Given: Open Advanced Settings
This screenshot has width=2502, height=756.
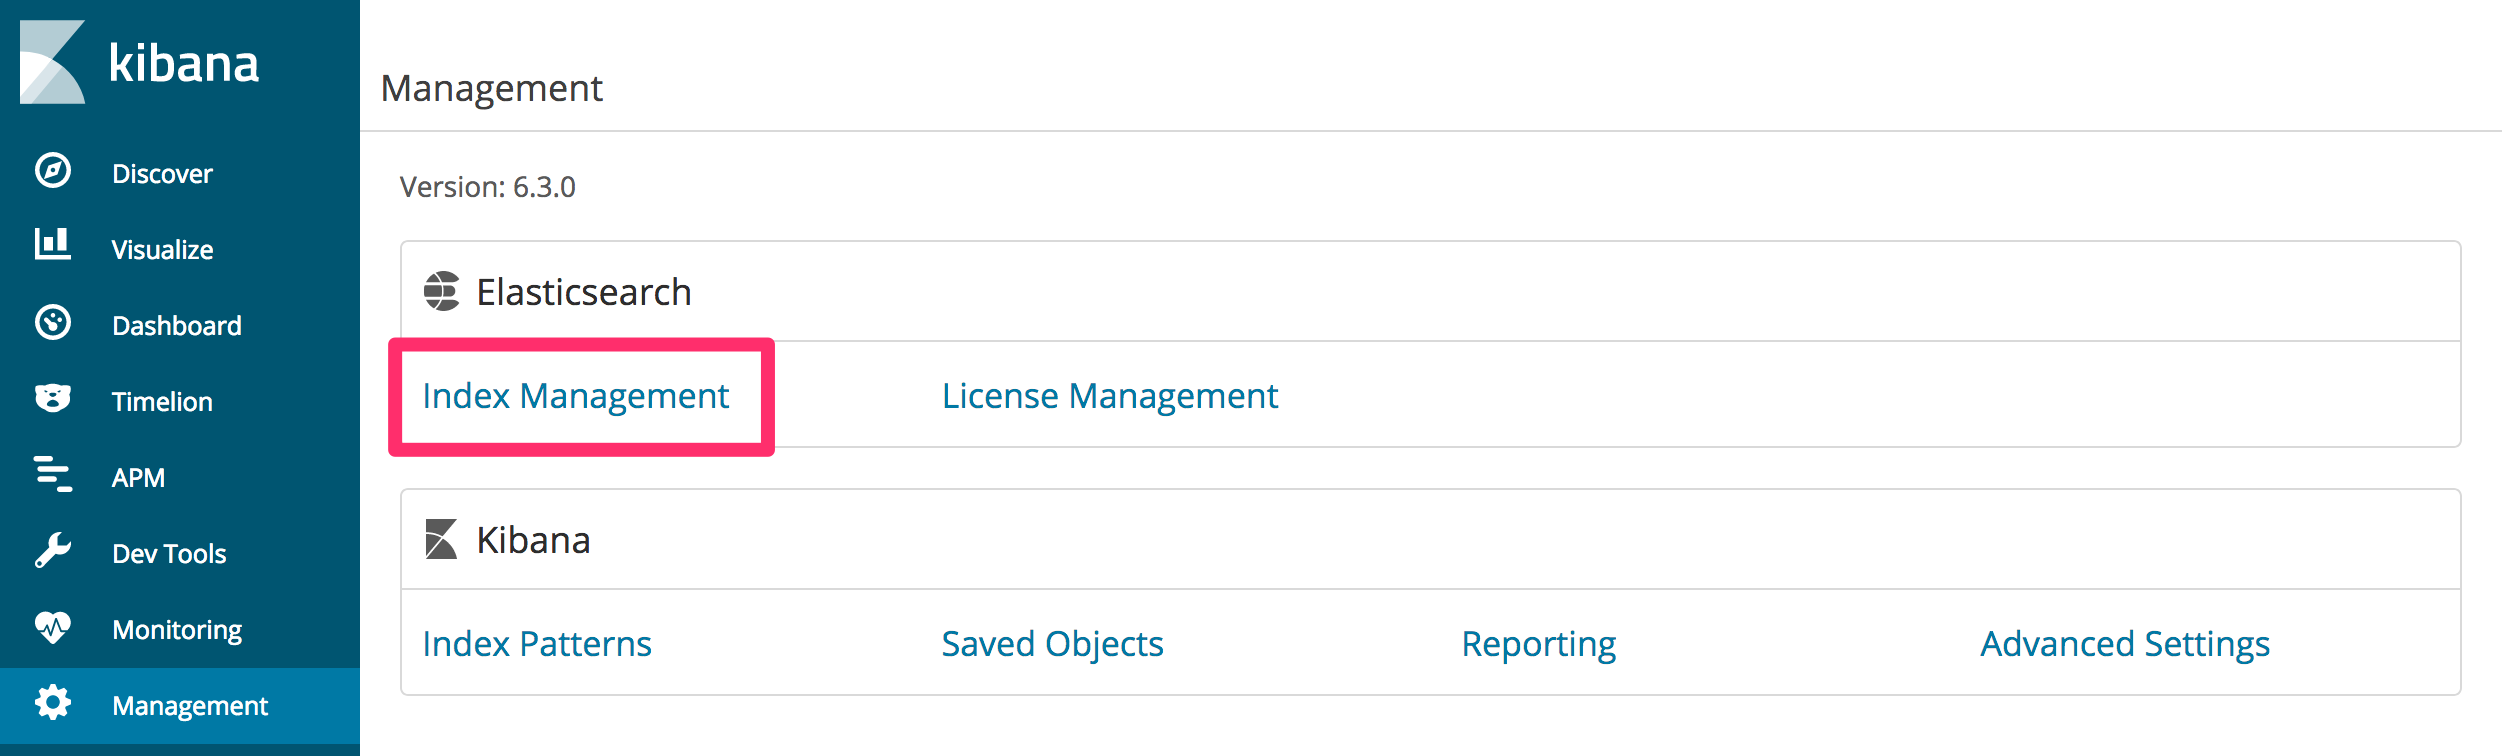Looking at the screenshot, I should 2125,644.
